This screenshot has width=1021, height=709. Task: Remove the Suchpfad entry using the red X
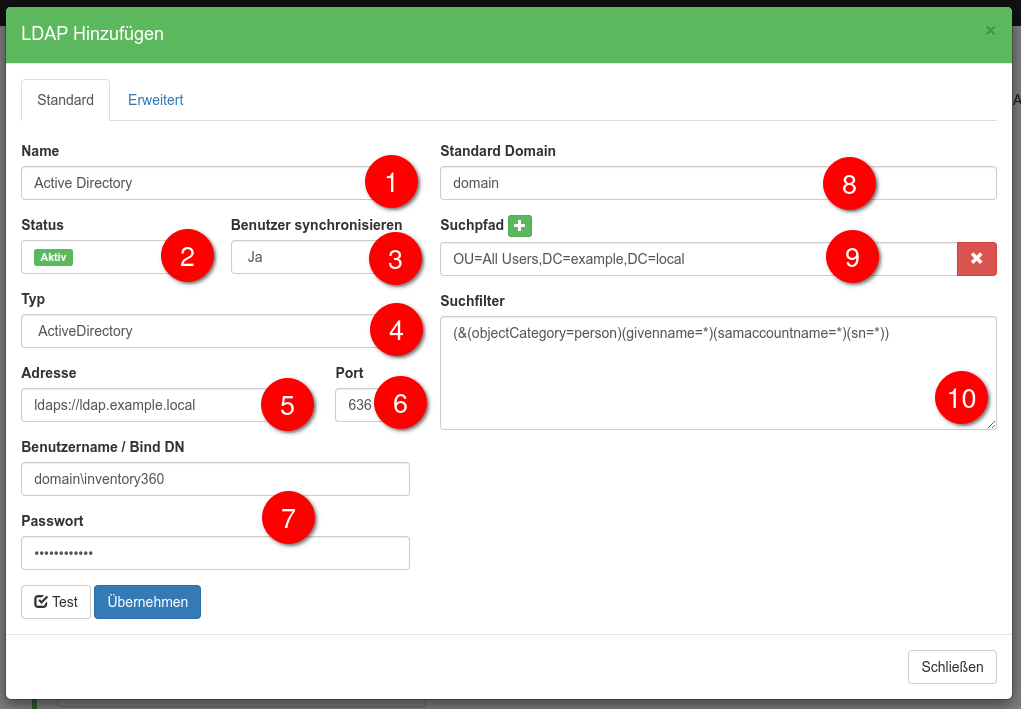click(976, 258)
